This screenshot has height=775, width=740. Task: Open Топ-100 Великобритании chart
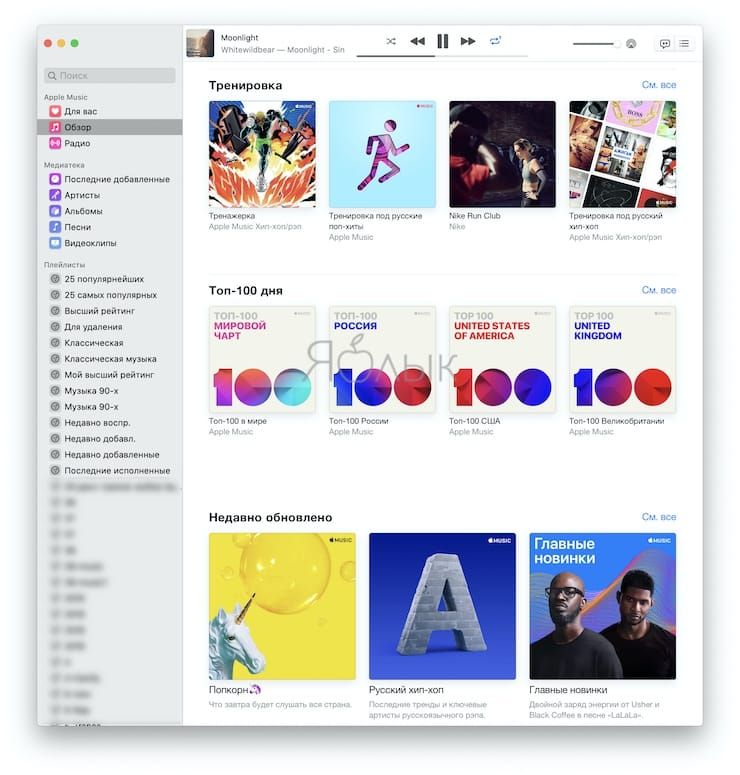tap(622, 359)
